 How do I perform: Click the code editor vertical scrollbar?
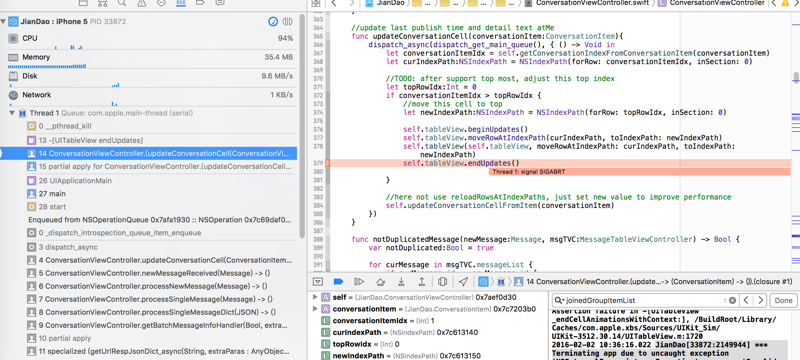click(796, 78)
